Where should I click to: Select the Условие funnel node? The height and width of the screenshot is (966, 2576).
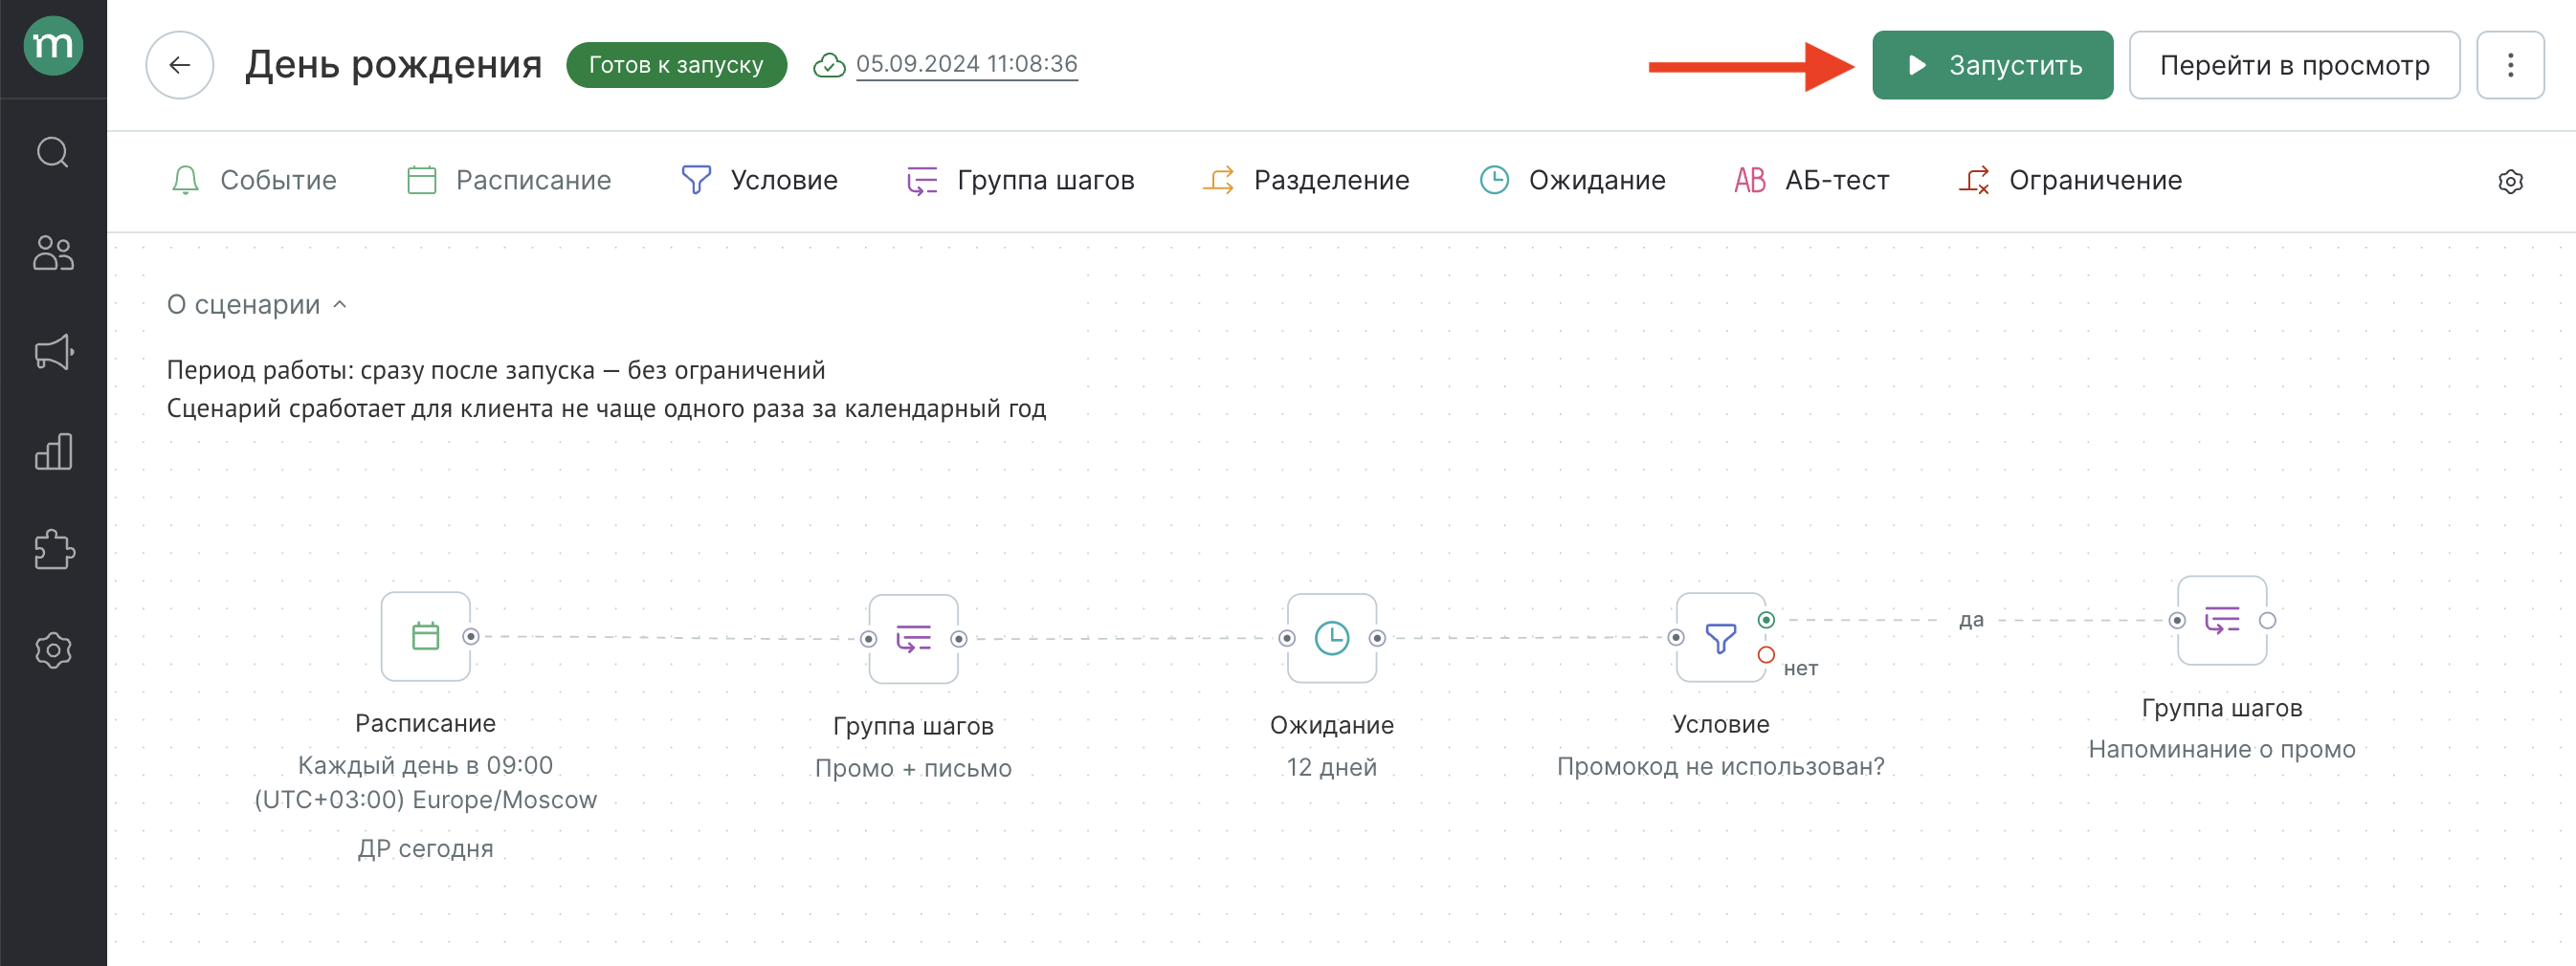(1720, 637)
